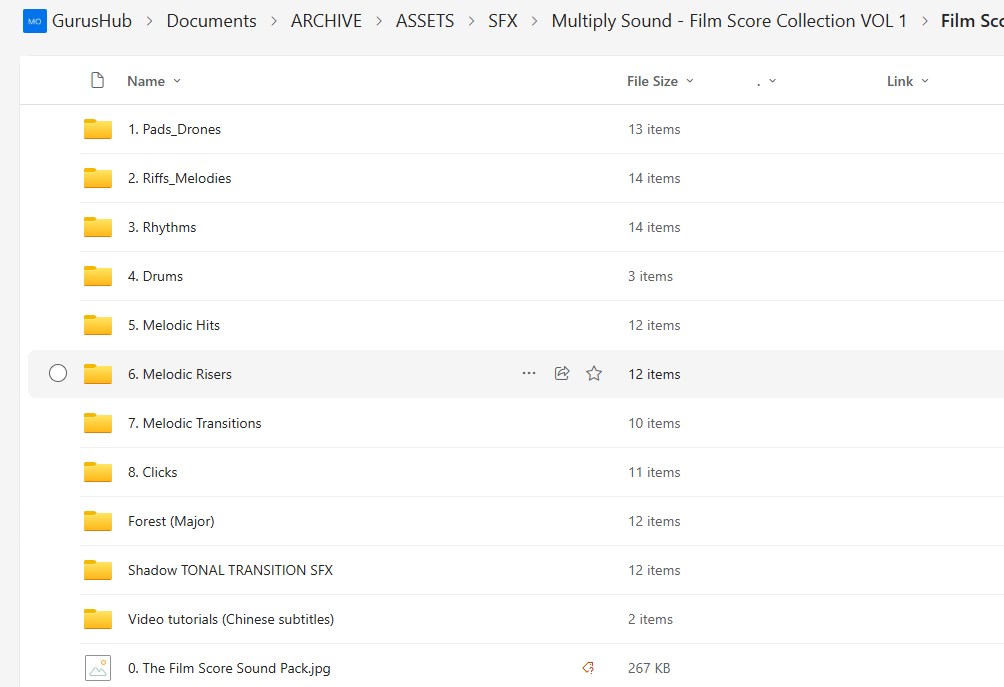
Task: Go to ARCHIVE folder in breadcrumb
Action: (x=326, y=21)
